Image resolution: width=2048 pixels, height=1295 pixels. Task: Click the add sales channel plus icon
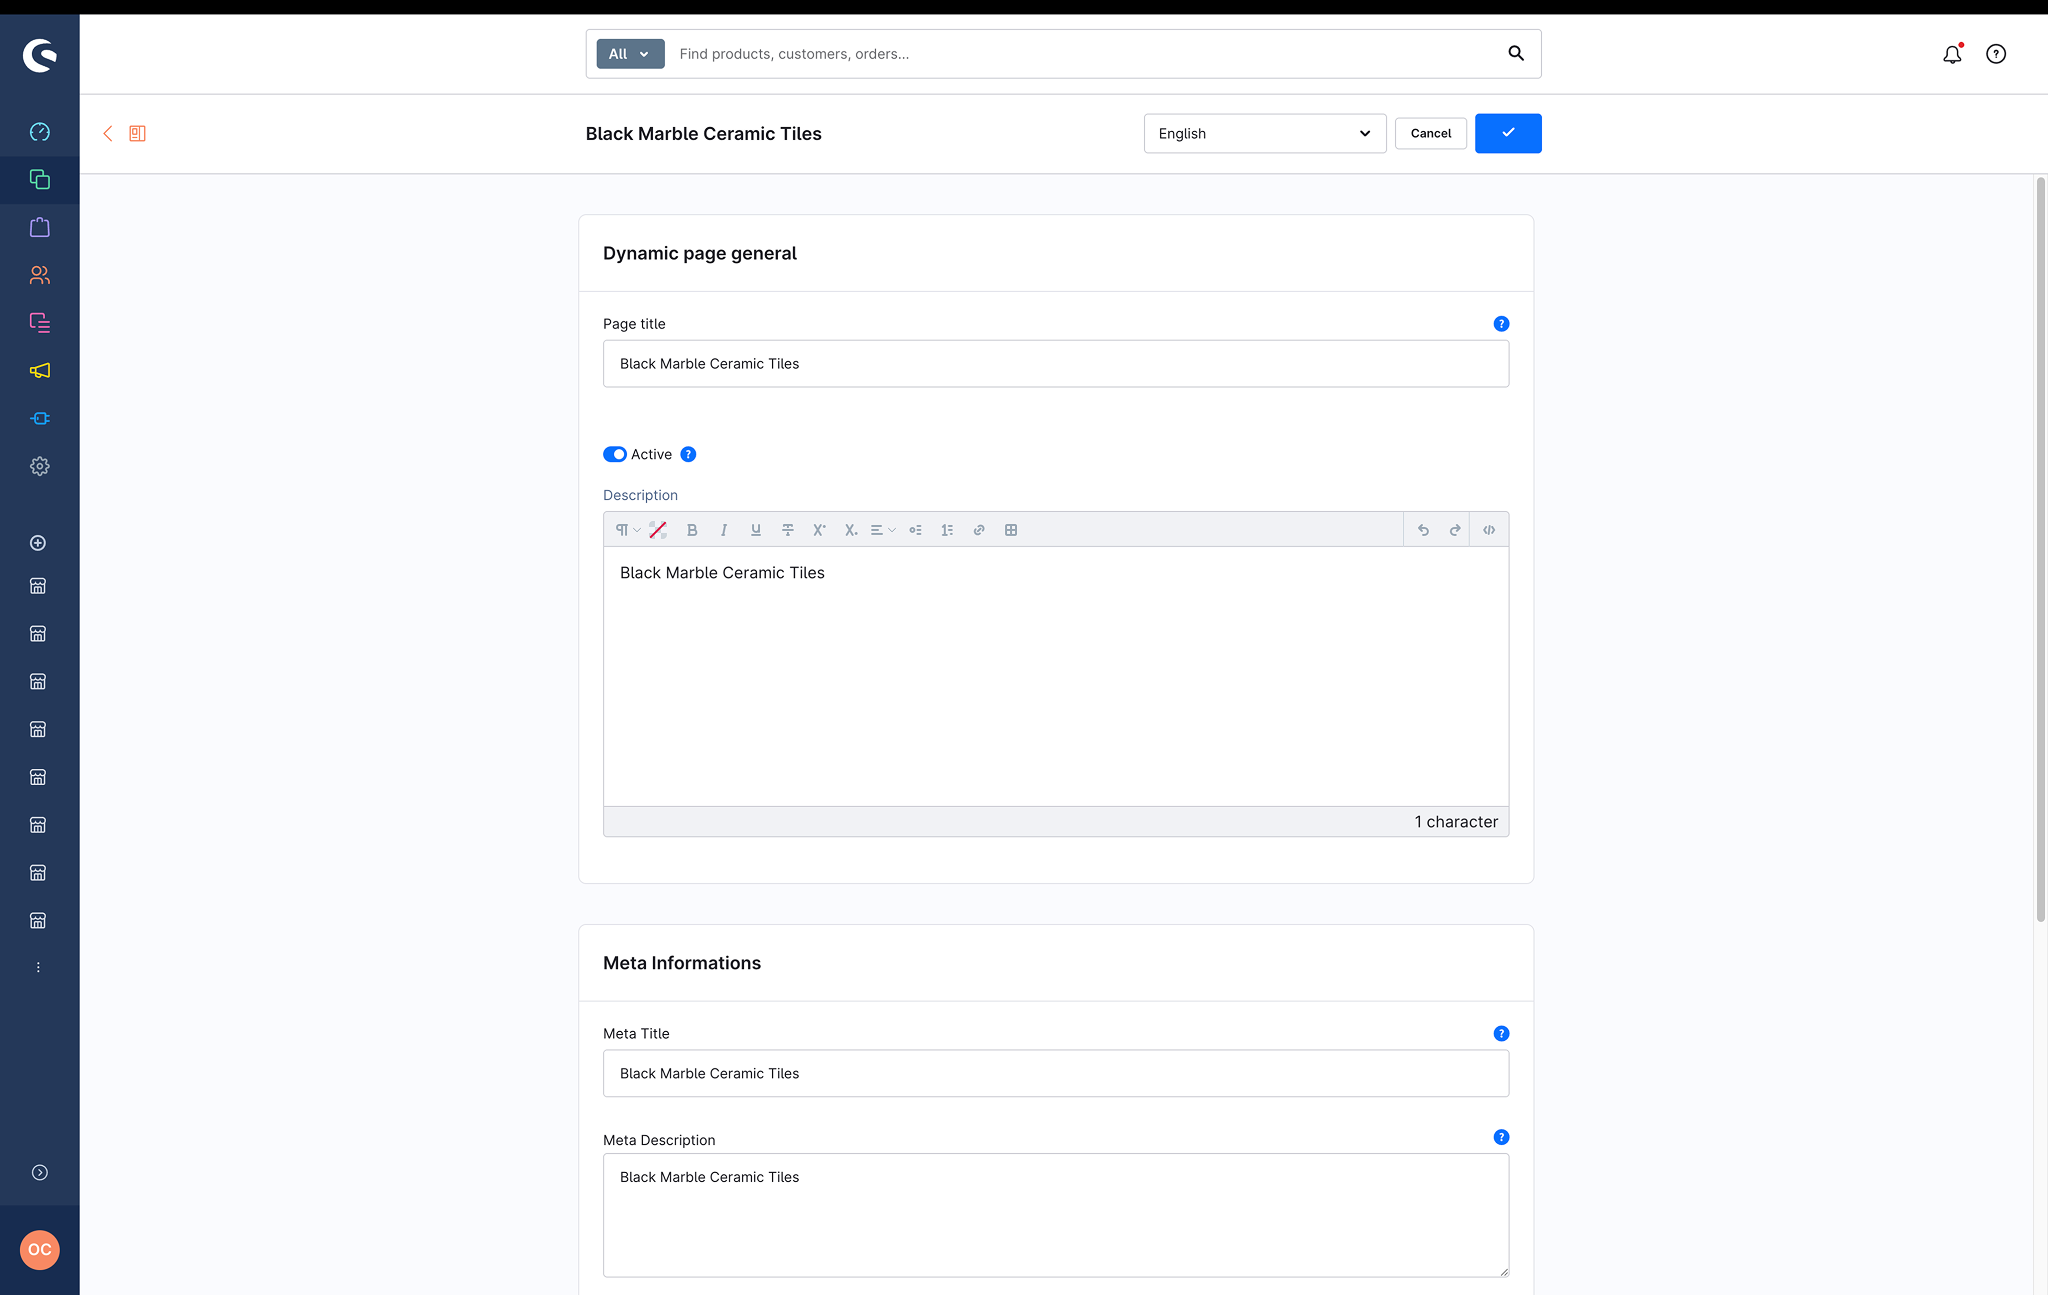(x=38, y=543)
